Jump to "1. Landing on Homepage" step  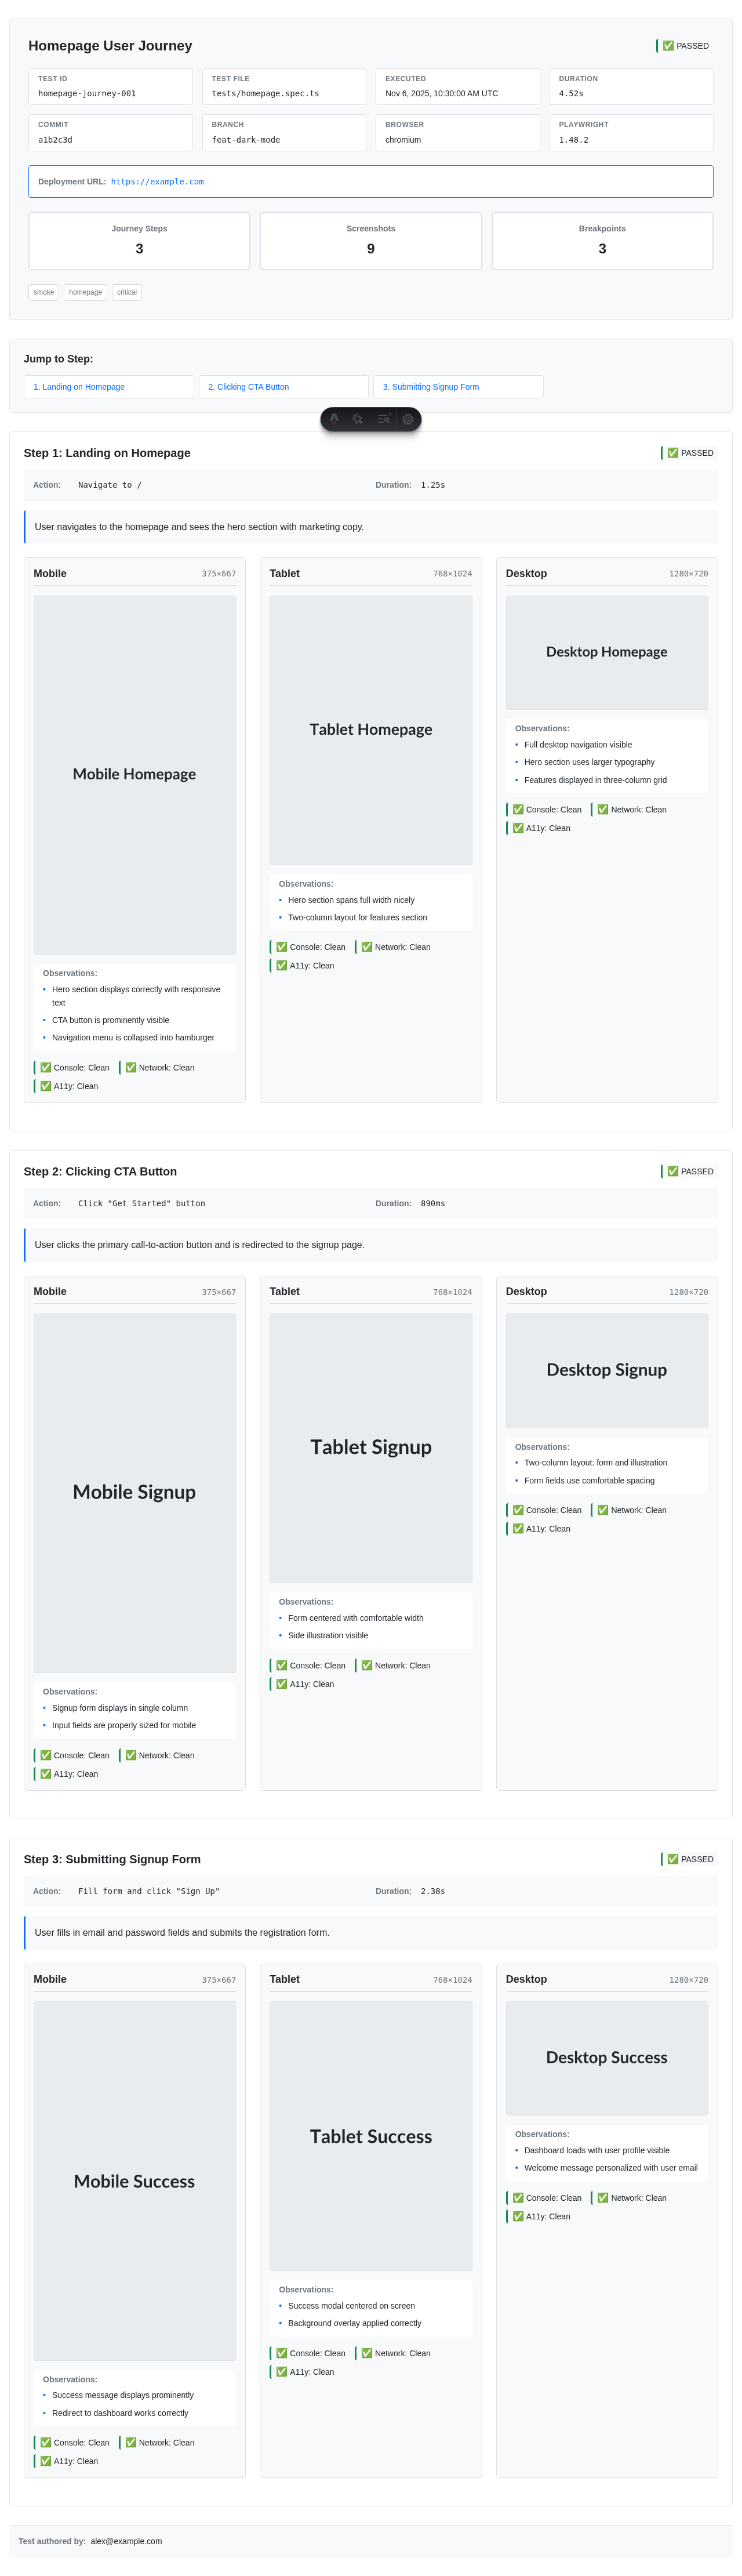click(x=108, y=387)
